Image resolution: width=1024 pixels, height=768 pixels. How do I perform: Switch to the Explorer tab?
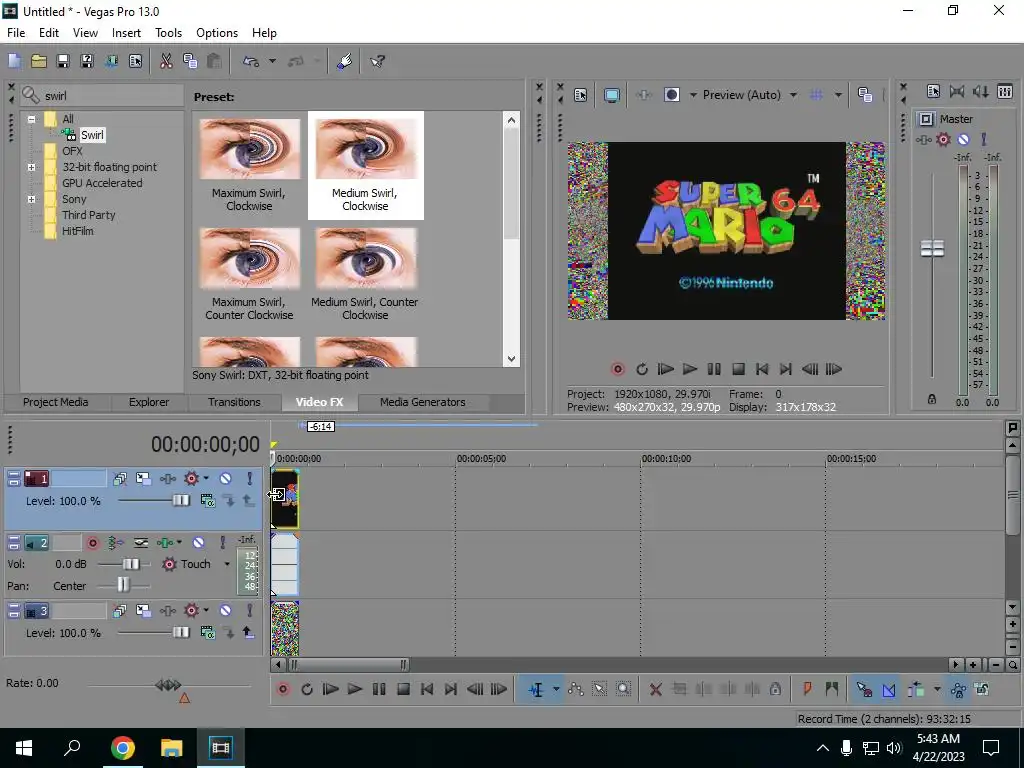[x=149, y=402]
